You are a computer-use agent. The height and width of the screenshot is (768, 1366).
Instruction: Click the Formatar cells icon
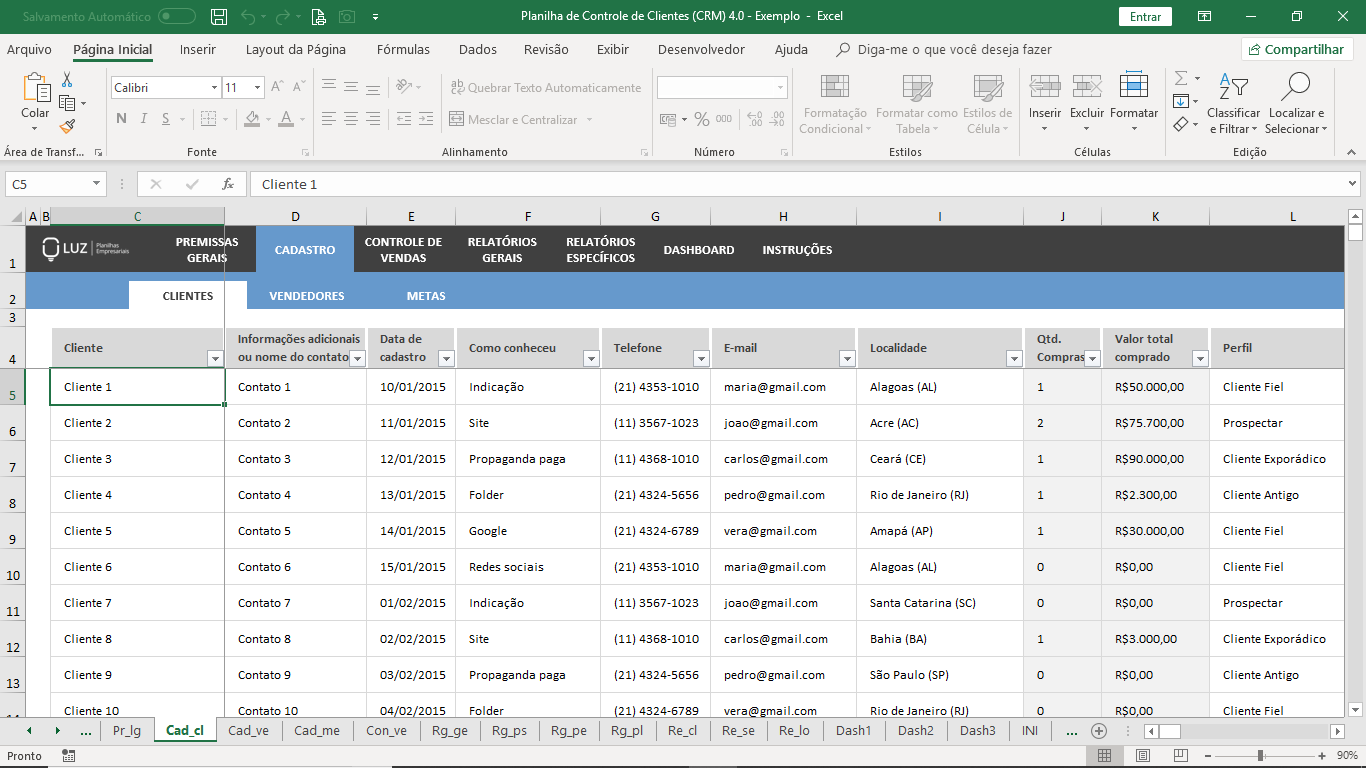1134,86
